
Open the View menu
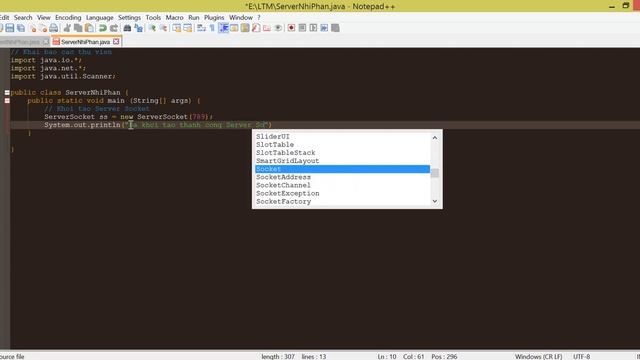tap(44, 18)
